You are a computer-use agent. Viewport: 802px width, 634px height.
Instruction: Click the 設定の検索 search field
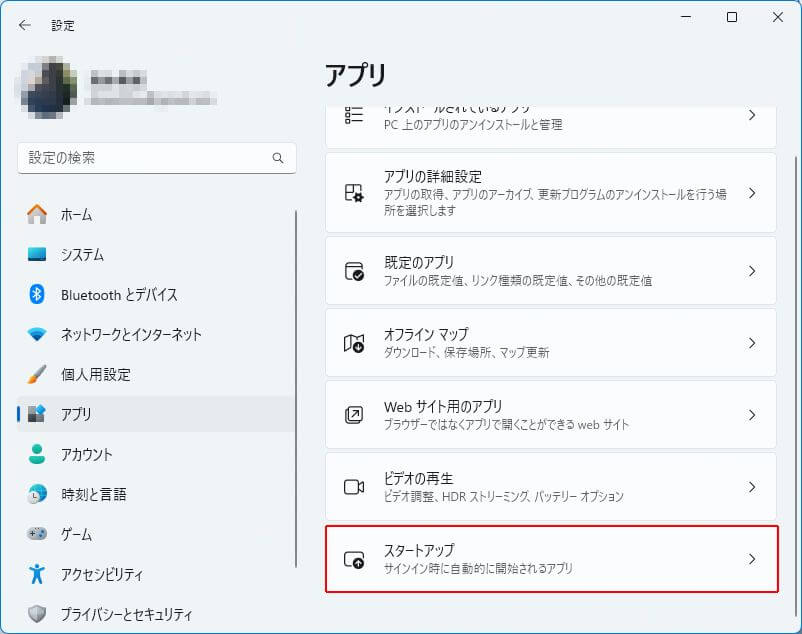[x=145, y=158]
